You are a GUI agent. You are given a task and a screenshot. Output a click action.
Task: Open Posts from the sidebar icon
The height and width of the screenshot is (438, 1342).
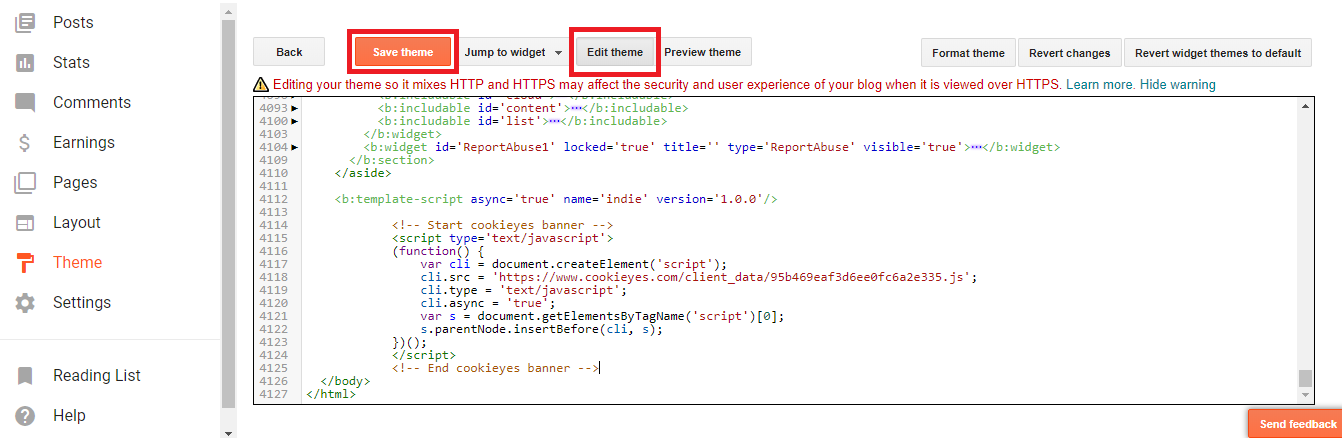coord(25,22)
